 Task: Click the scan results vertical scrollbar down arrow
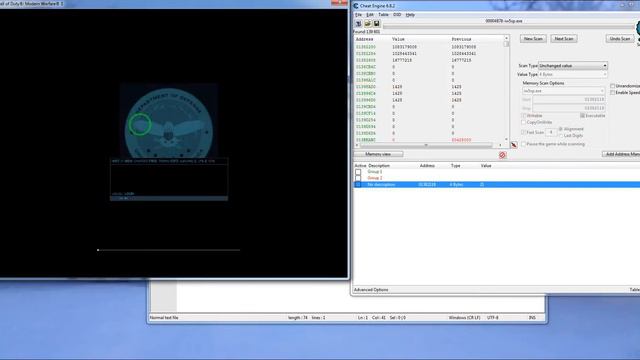coord(507,140)
